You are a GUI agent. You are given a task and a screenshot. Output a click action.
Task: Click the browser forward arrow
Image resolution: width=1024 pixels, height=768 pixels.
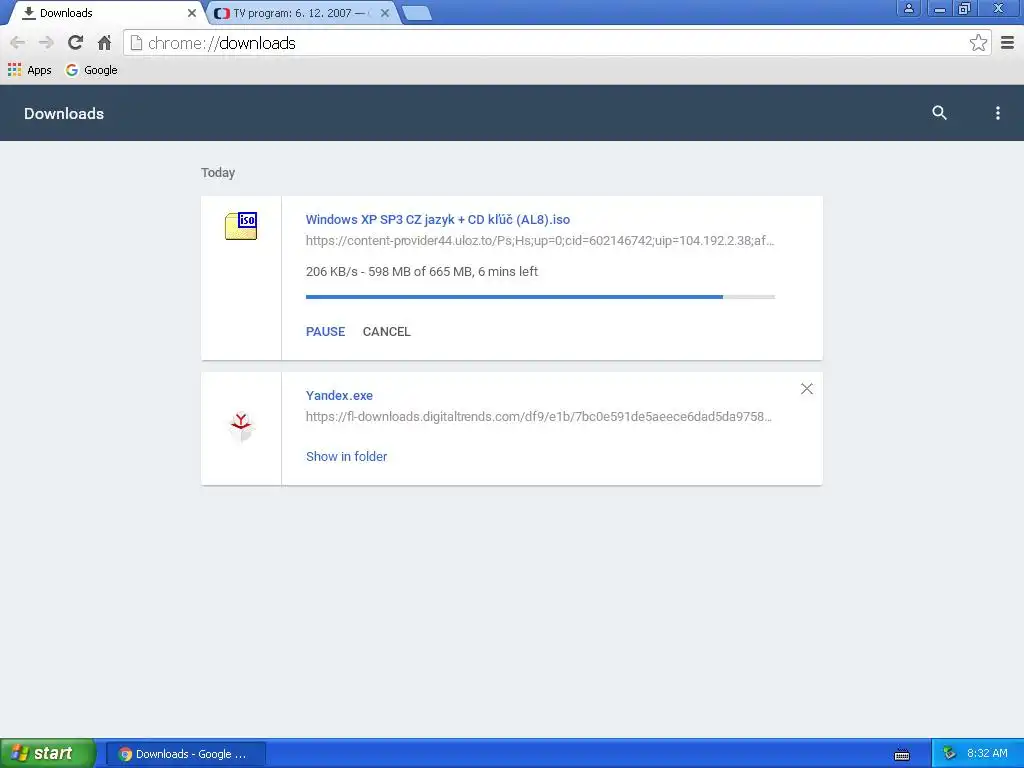46,43
